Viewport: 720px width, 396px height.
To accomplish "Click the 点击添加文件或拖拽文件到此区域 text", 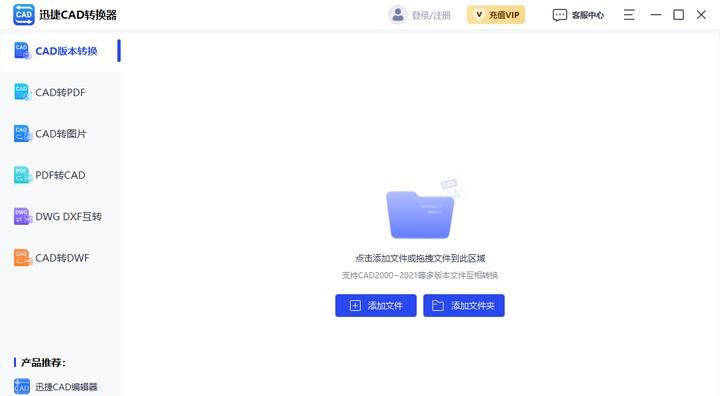I will (420, 258).
